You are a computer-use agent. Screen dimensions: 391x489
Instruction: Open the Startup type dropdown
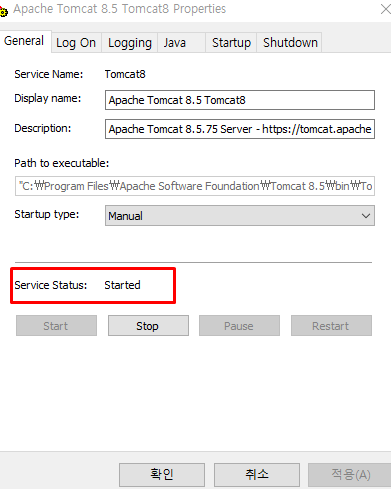(240, 216)
